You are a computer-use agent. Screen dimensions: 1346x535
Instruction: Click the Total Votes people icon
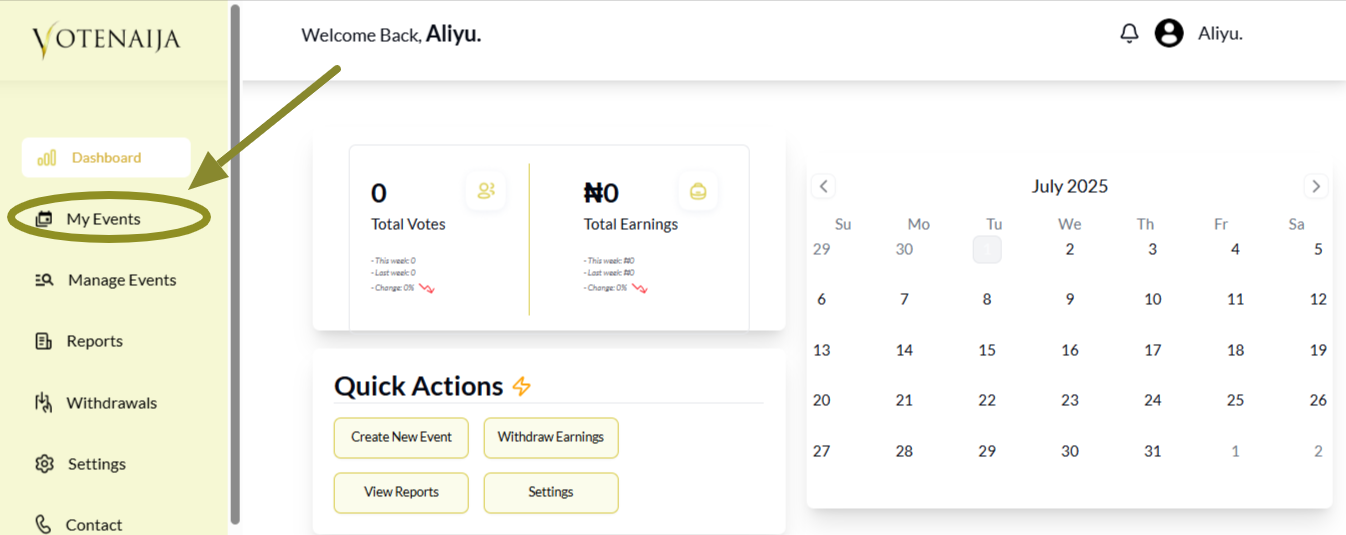click(x=486, y=191)
